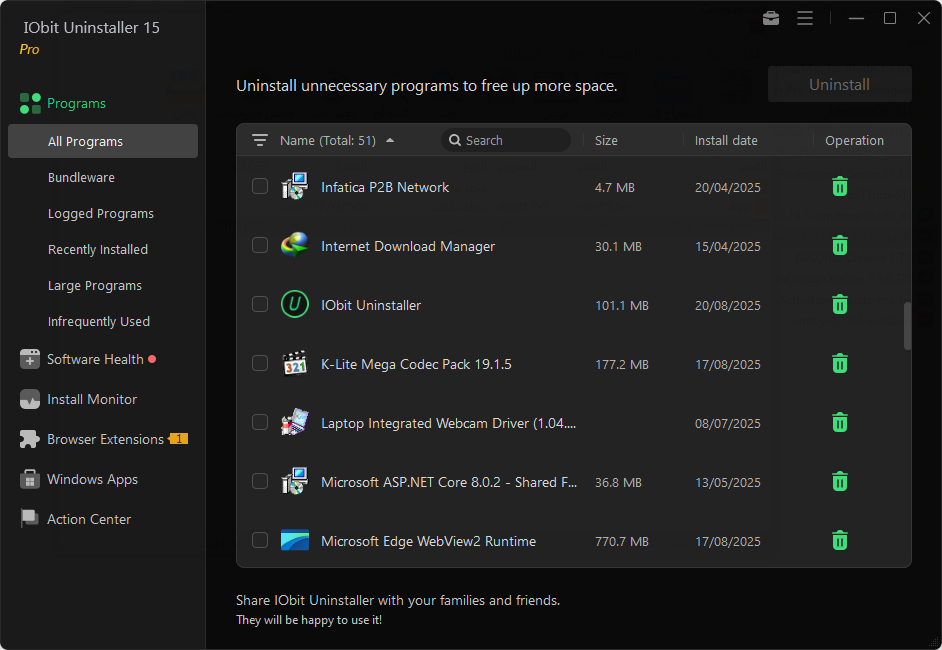Image resolution: width=942 pixels, height=650 pixels.
Task: Tick the Microsoft Edge WebView2 Runtime checkbox
Action: [260, 539]
